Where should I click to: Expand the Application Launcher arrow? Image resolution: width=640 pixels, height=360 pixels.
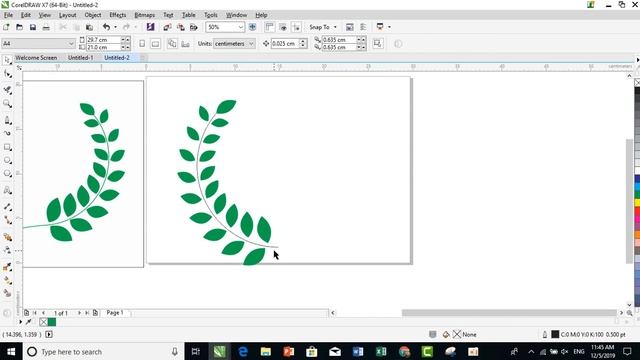[x=389, y=27]
